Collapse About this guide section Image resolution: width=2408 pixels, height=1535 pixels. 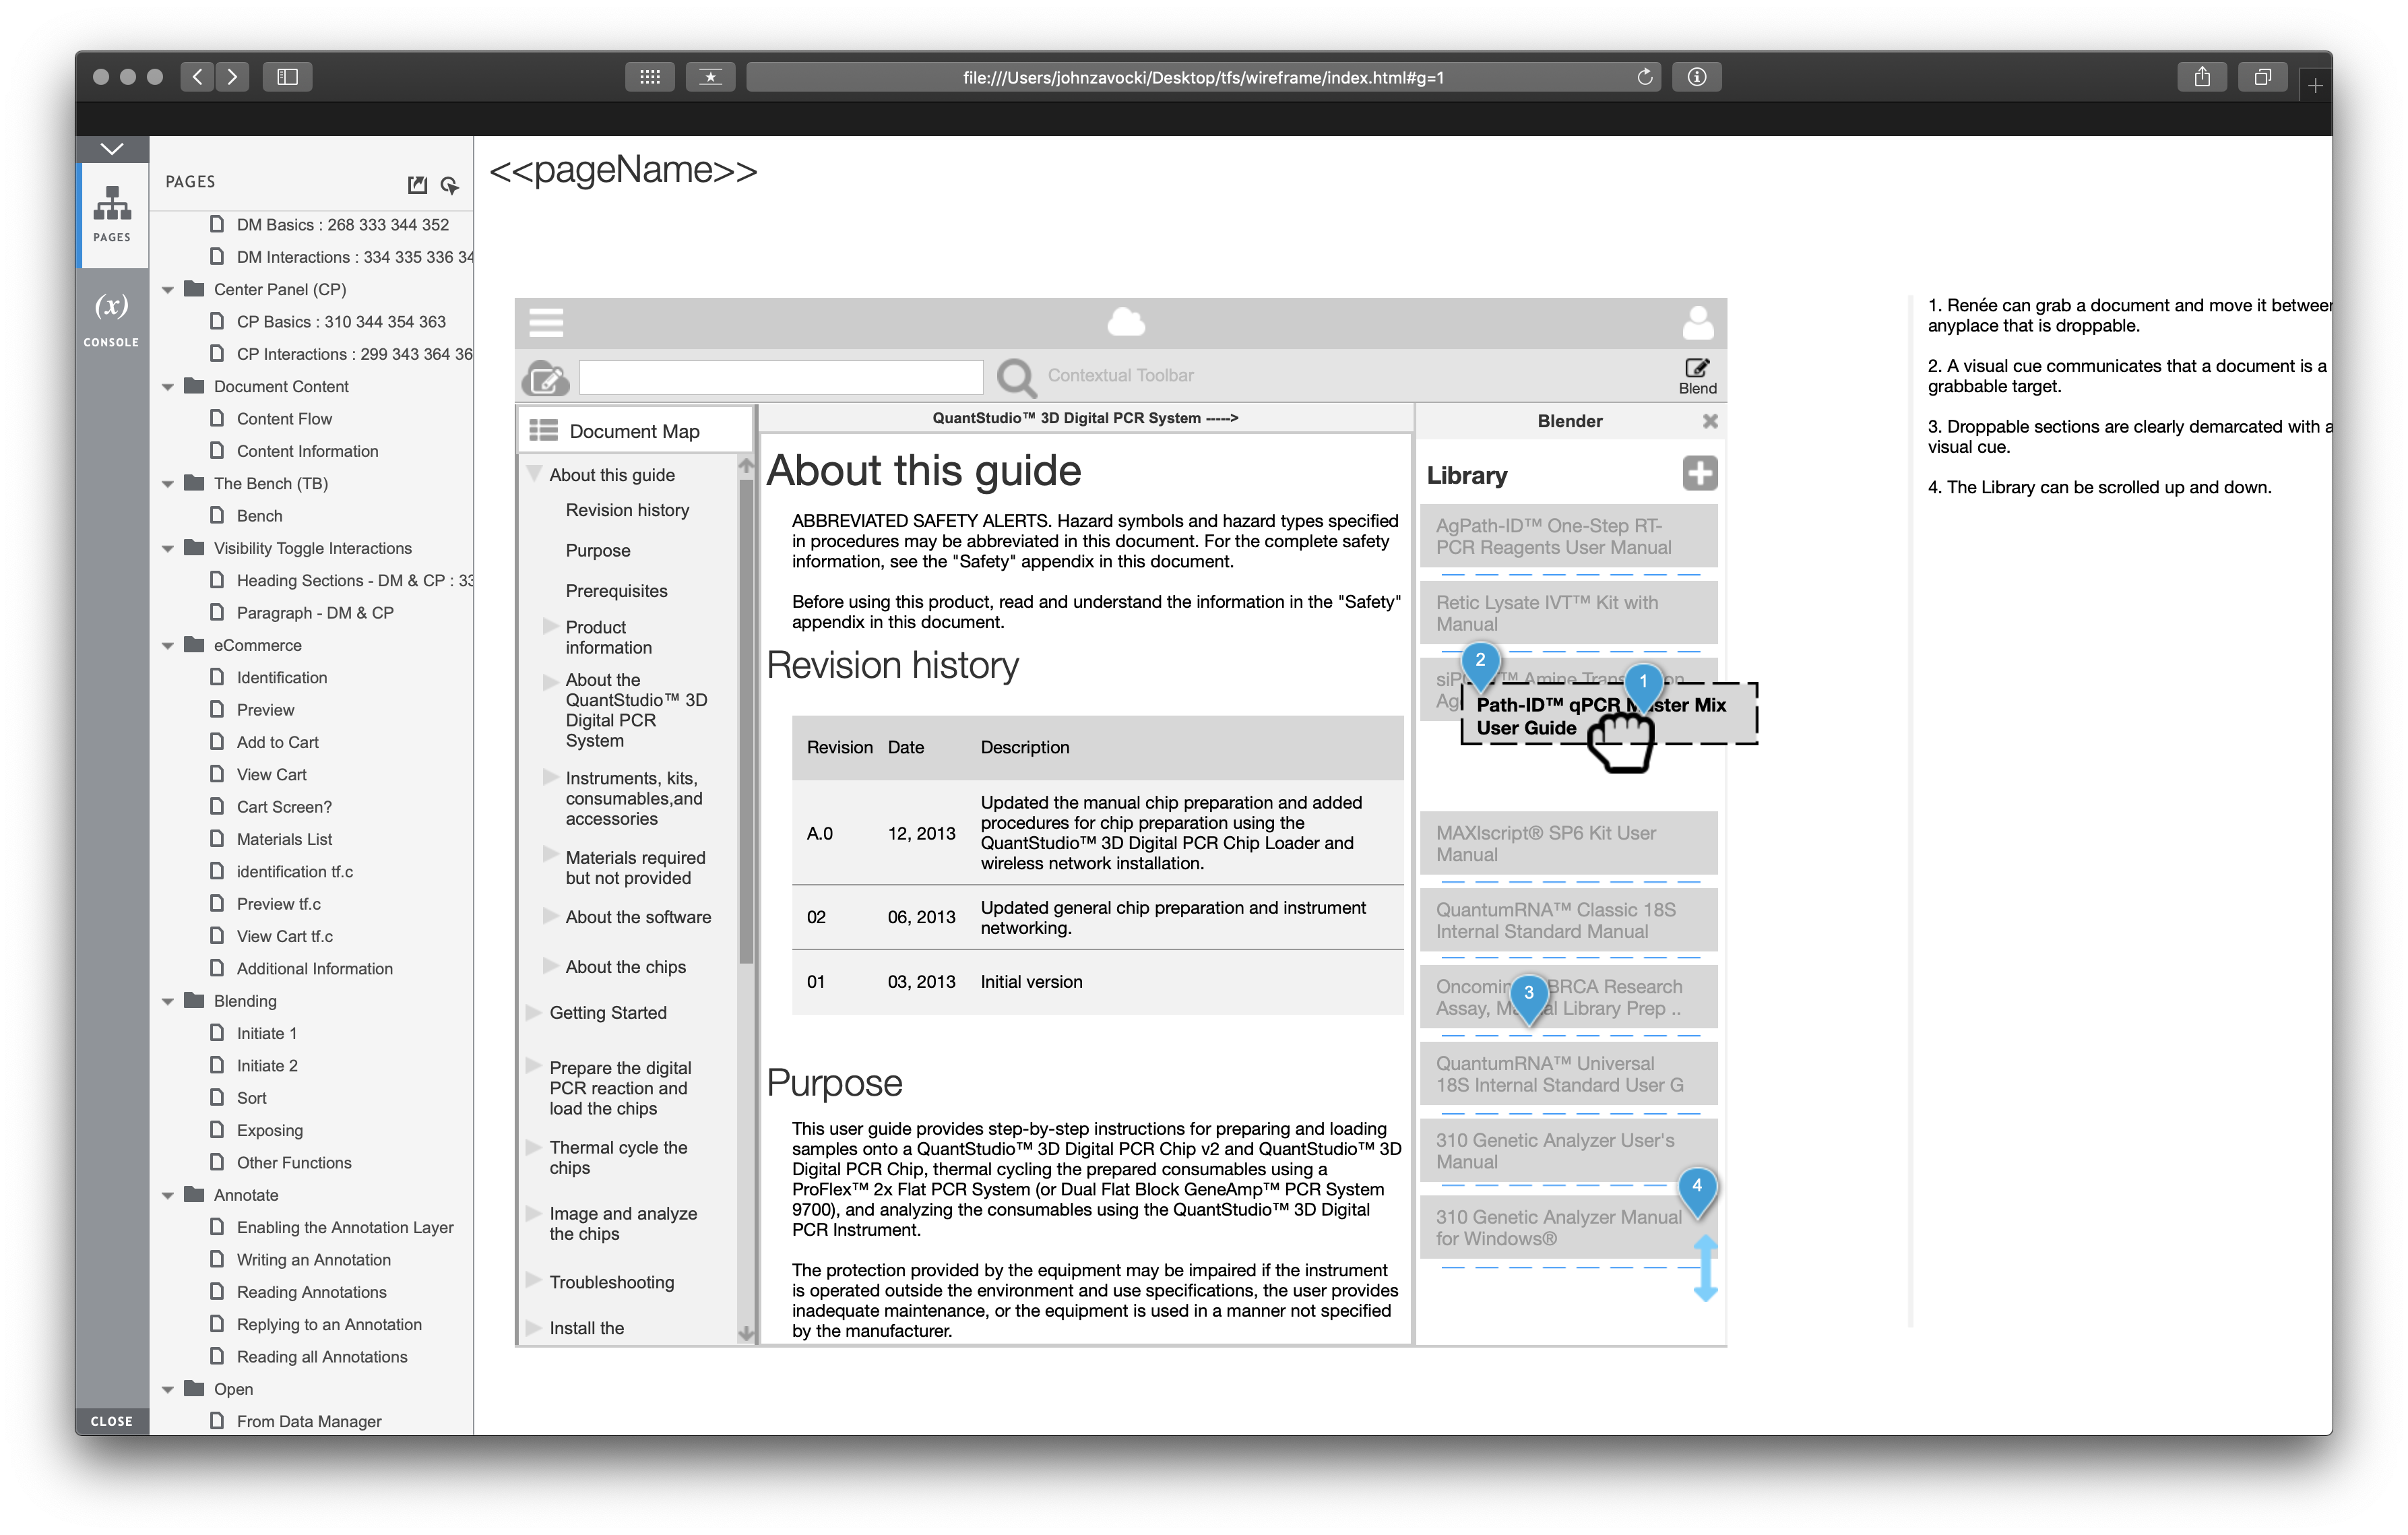click(x=534, y=474)
